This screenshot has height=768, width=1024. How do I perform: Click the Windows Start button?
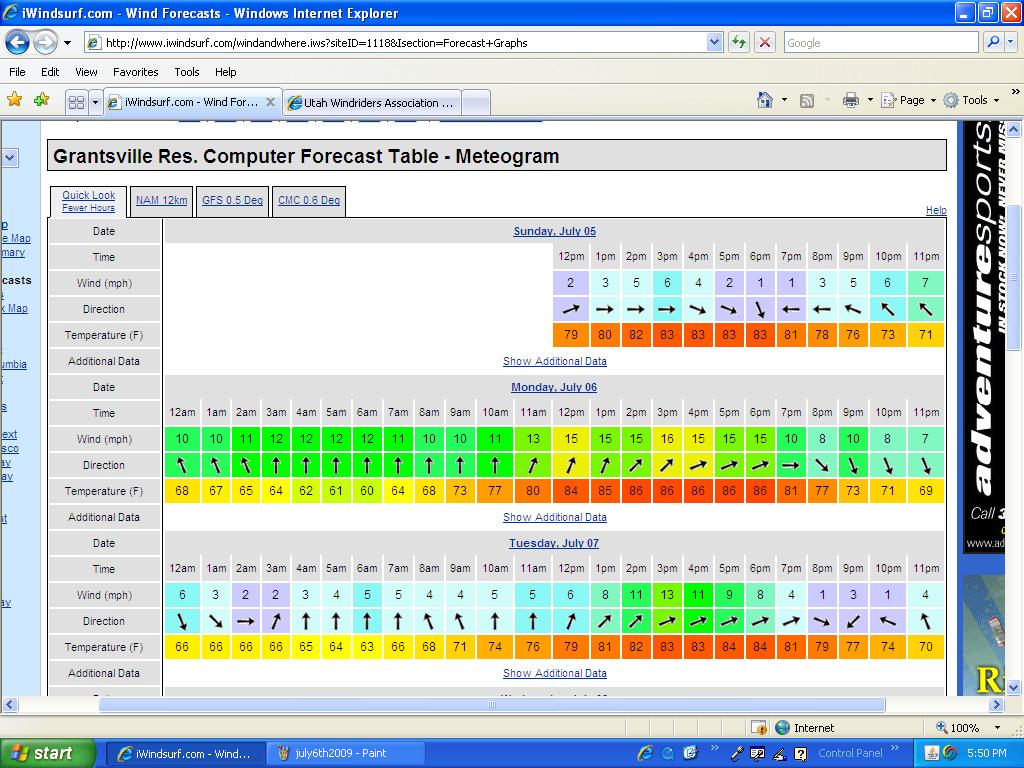click(47, 753)
